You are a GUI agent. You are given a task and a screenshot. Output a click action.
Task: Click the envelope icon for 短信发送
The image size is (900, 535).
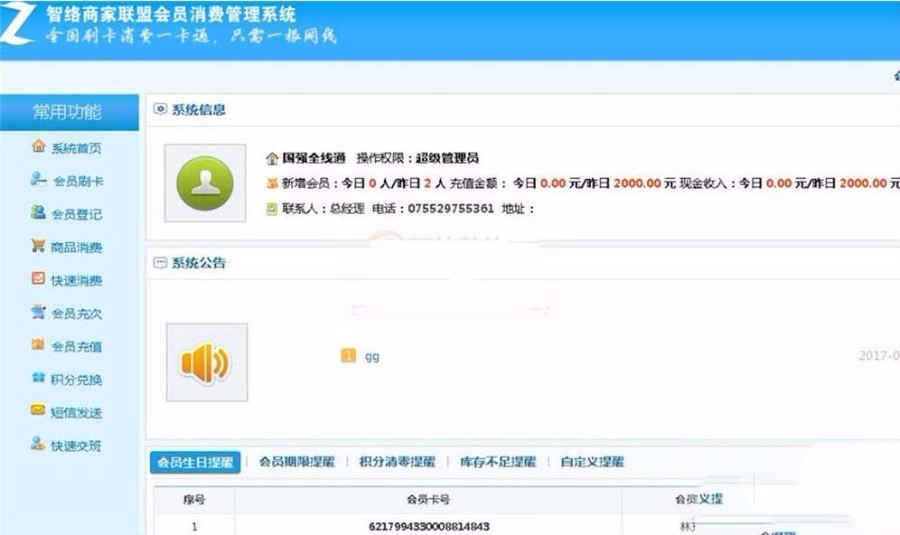point(39,412)
